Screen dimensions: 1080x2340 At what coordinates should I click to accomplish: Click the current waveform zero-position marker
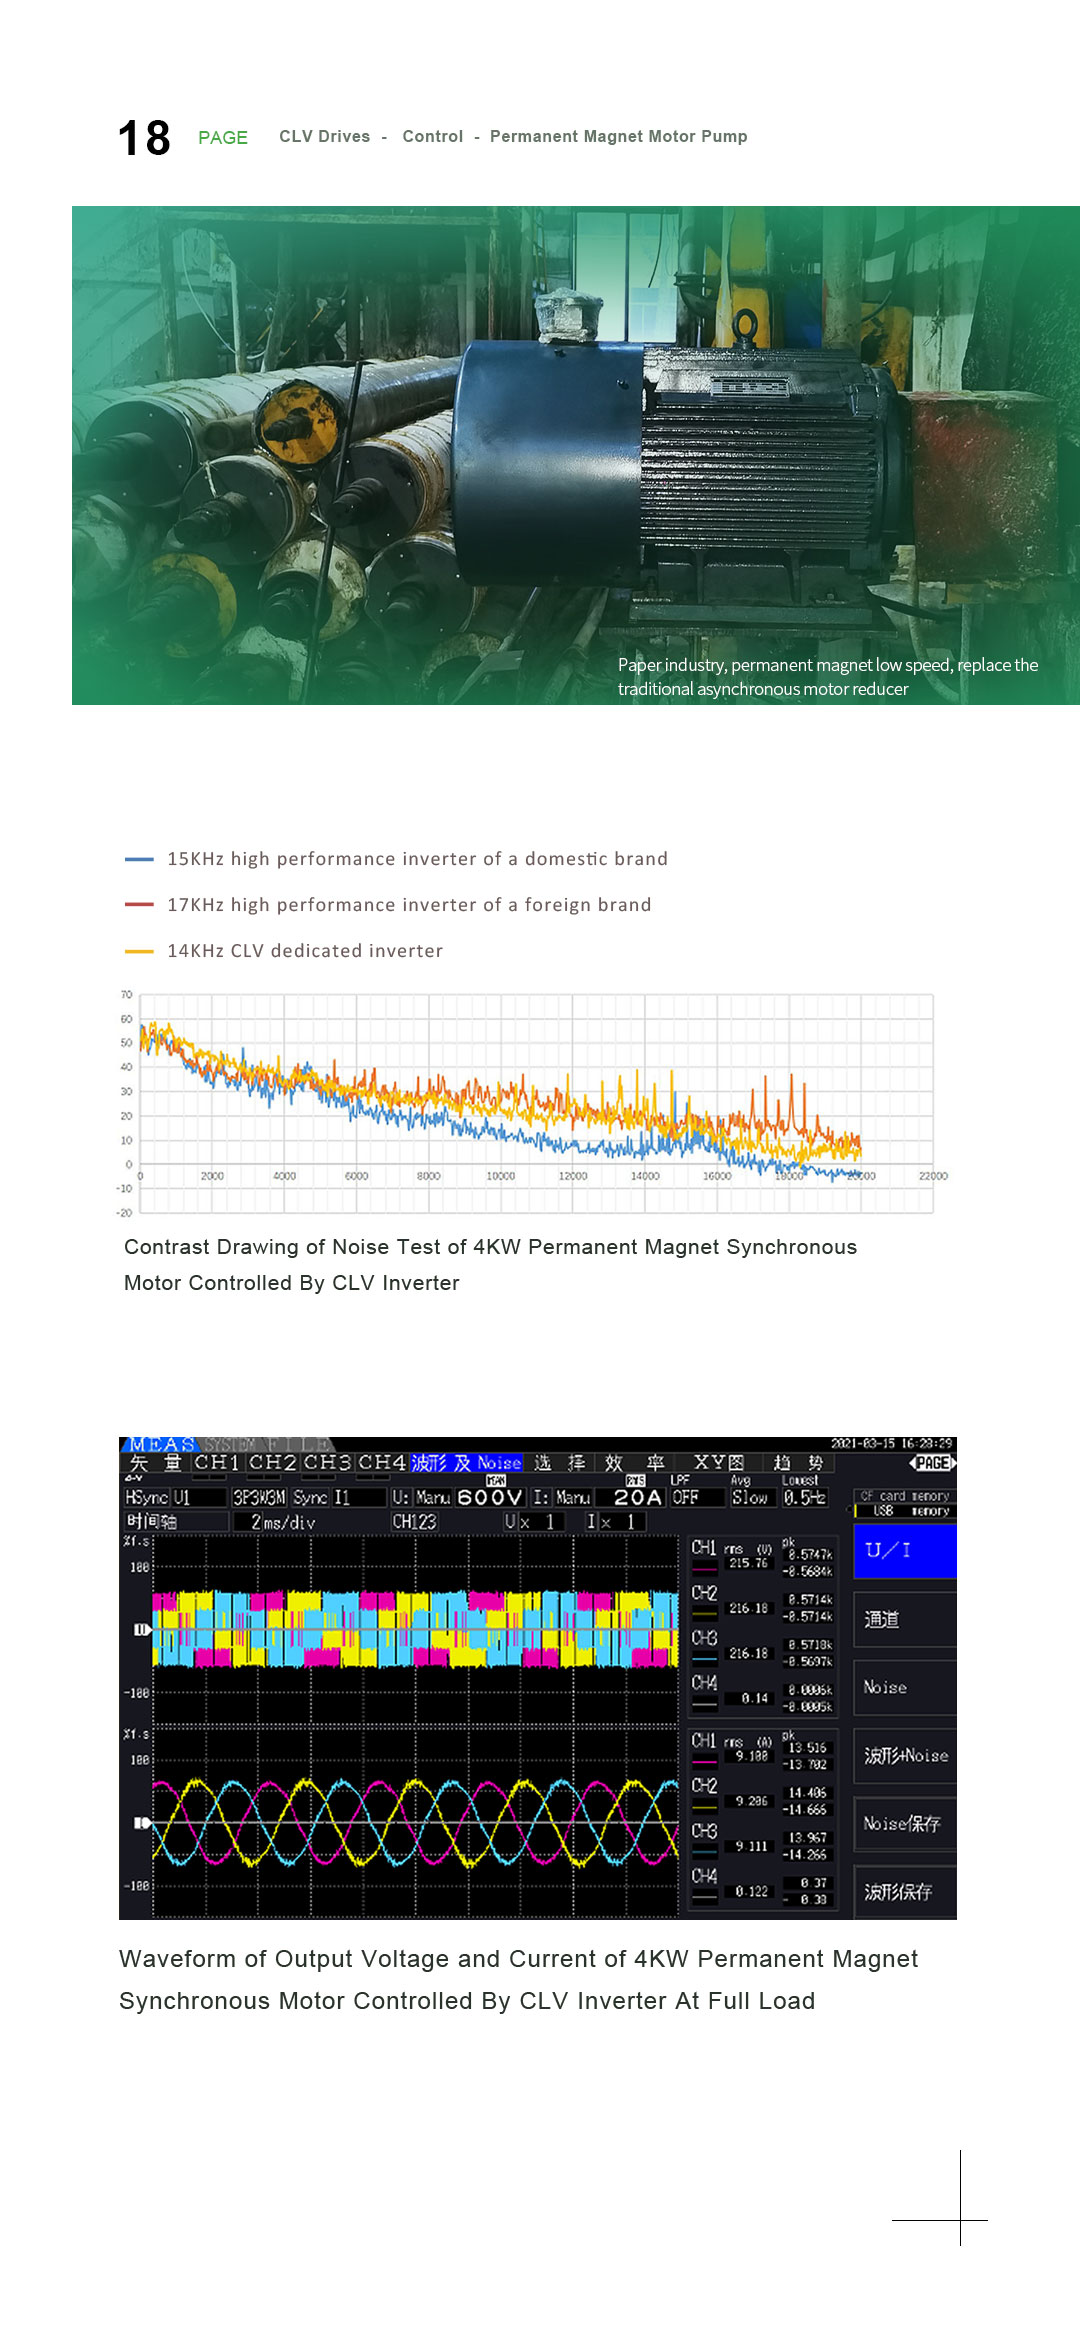click(141, 1823)
